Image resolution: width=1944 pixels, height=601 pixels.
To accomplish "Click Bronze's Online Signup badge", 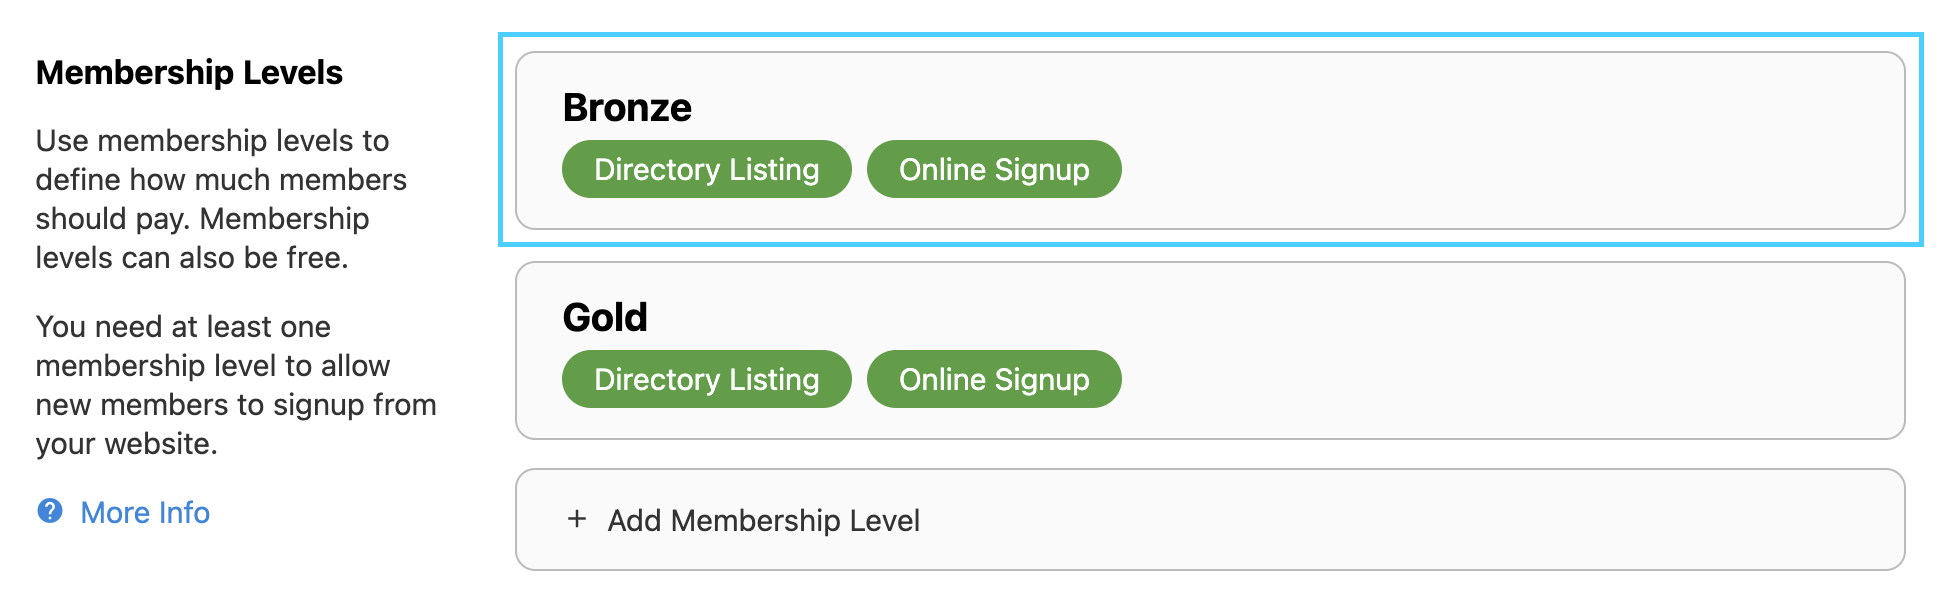I will click(x=994, y=169).
